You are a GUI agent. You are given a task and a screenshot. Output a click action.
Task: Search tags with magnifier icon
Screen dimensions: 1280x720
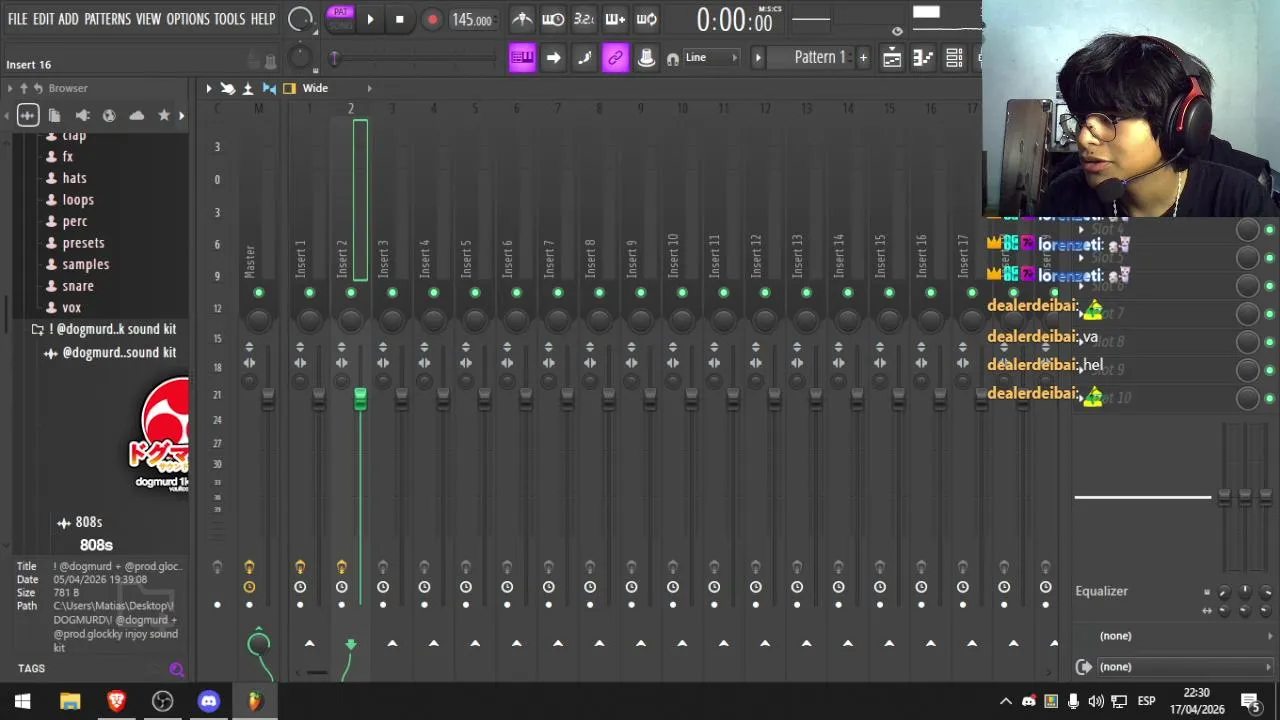pyautogui.click(x=176, y=669)
